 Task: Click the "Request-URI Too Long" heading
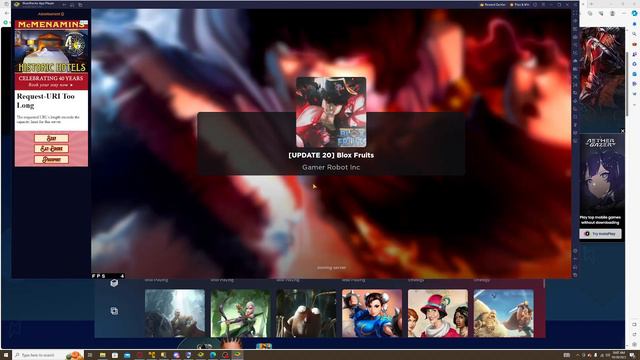(45, 100)
